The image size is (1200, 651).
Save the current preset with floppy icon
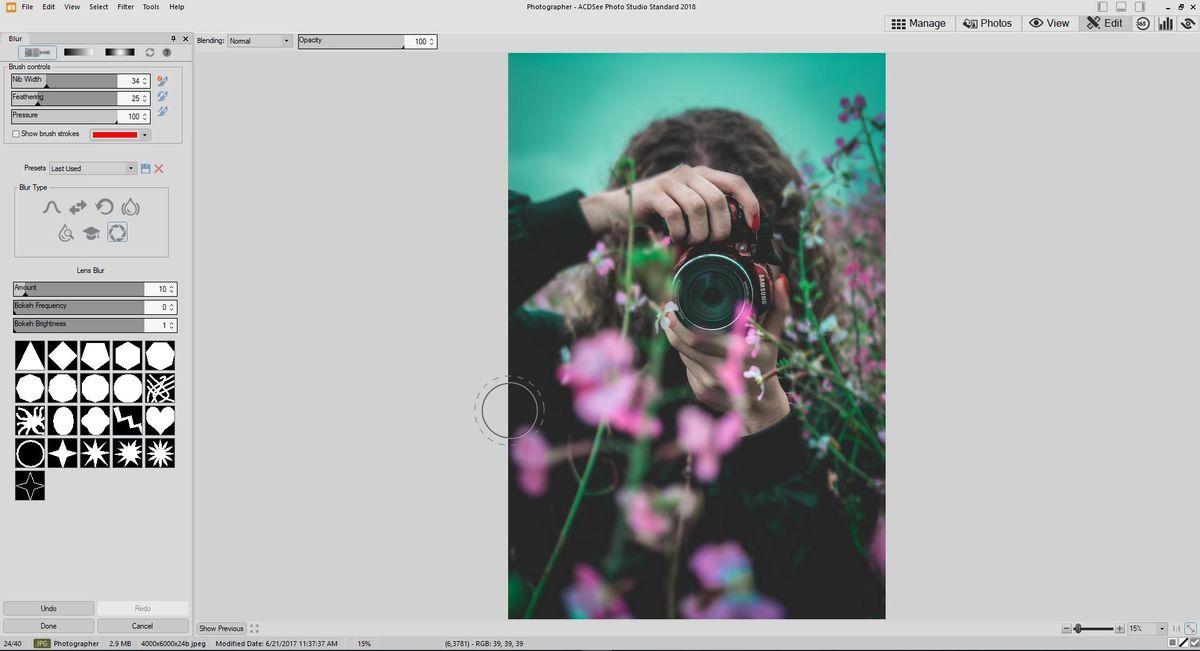coord(145,169)
